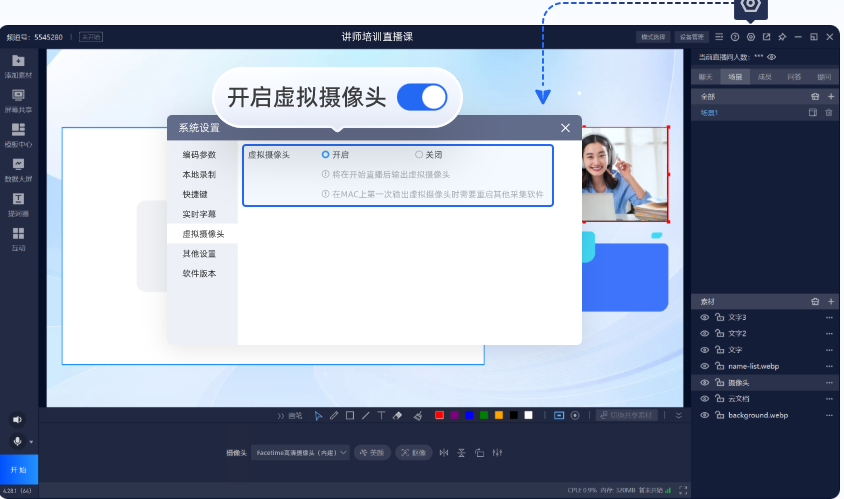Open 其他设置 in the system settings menu
This screenshot has width=844, height=499.
click(x=198, y=254)
